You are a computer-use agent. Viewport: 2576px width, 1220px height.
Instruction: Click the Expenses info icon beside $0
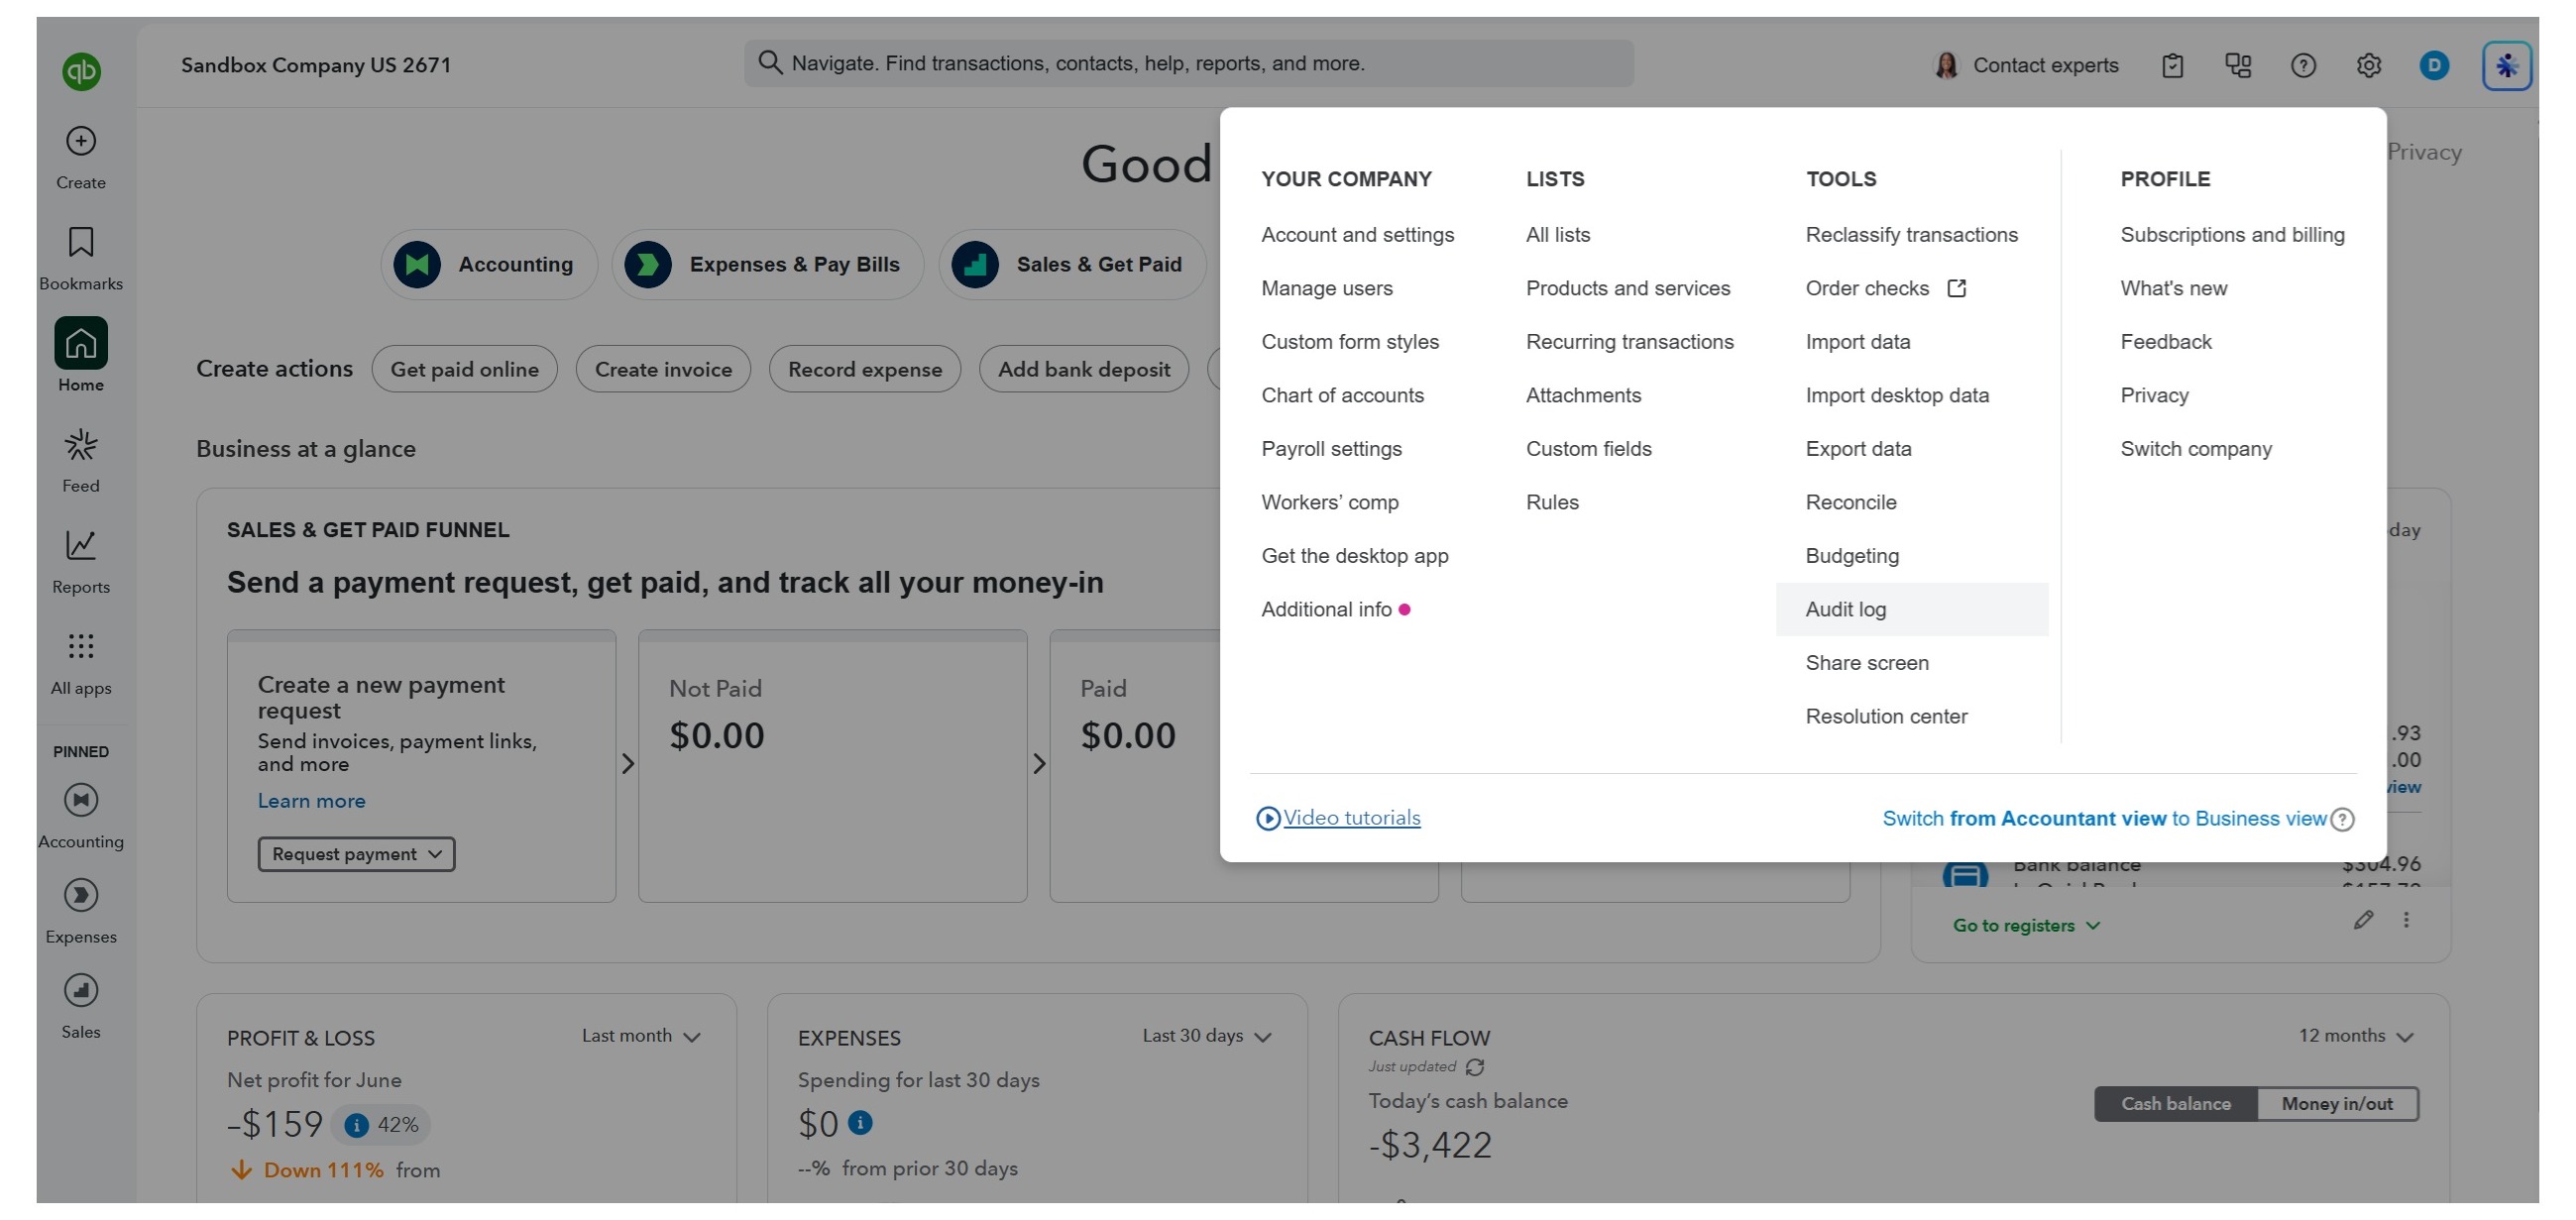click(860, 1123)
